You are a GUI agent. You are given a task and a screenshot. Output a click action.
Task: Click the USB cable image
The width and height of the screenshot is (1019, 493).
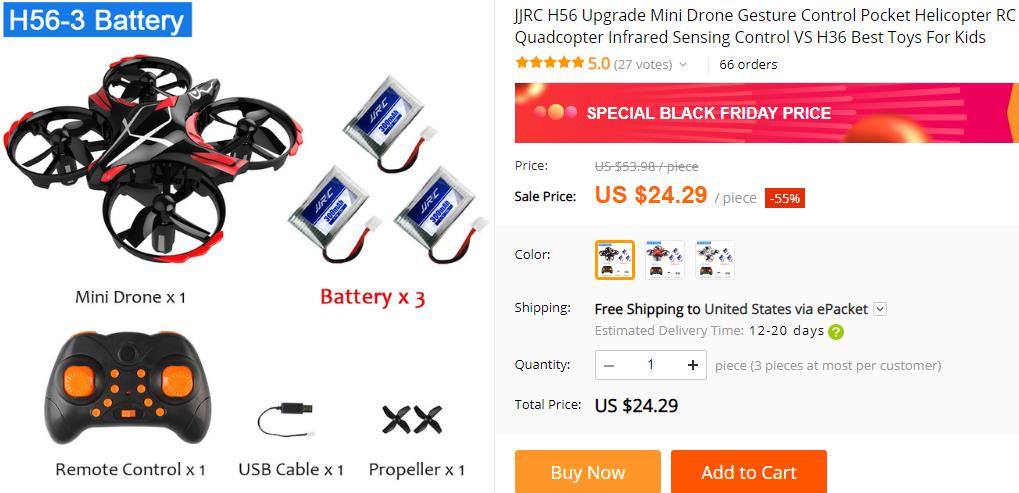click(x=285, y=420)
